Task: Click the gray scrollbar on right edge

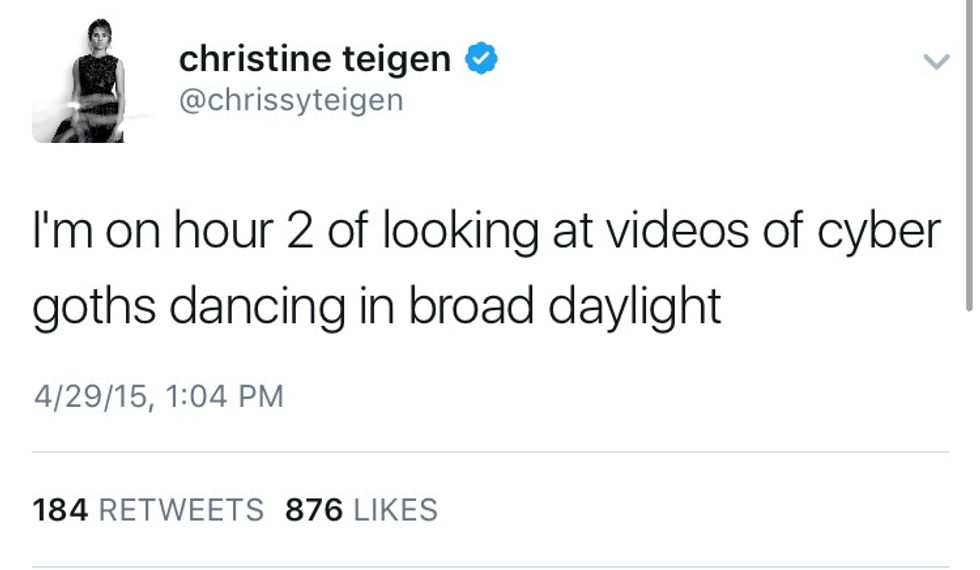Action: 969,160
